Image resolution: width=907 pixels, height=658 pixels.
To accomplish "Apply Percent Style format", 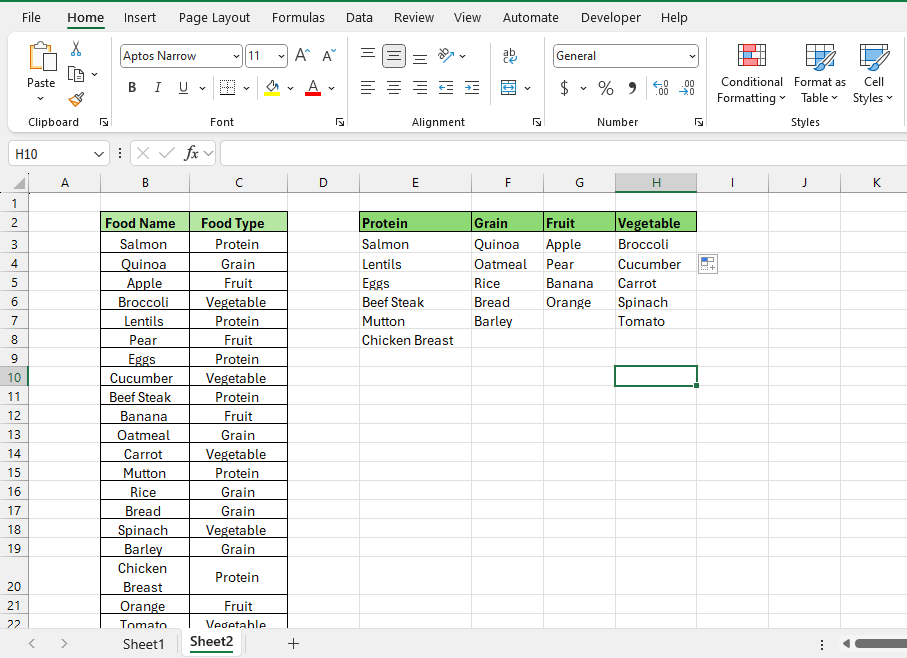I will point(606,88).
